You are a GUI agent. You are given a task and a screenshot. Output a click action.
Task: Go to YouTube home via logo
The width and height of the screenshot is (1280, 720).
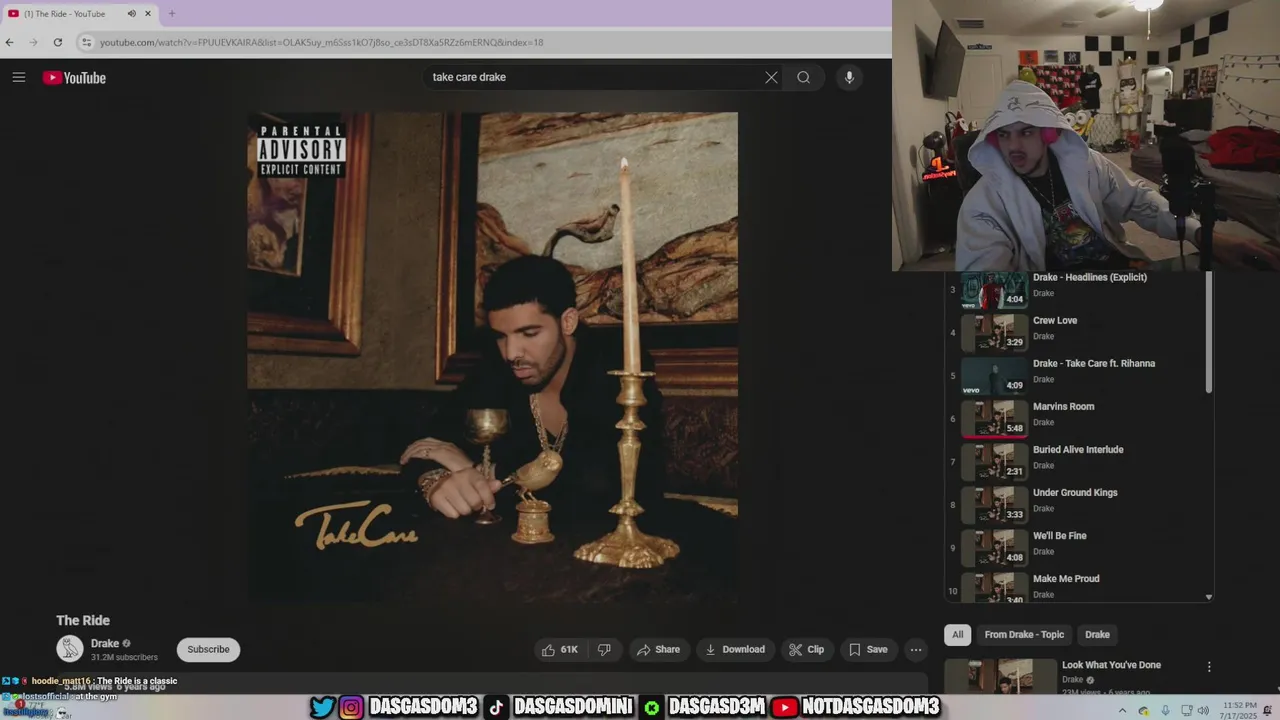(74, 77)
